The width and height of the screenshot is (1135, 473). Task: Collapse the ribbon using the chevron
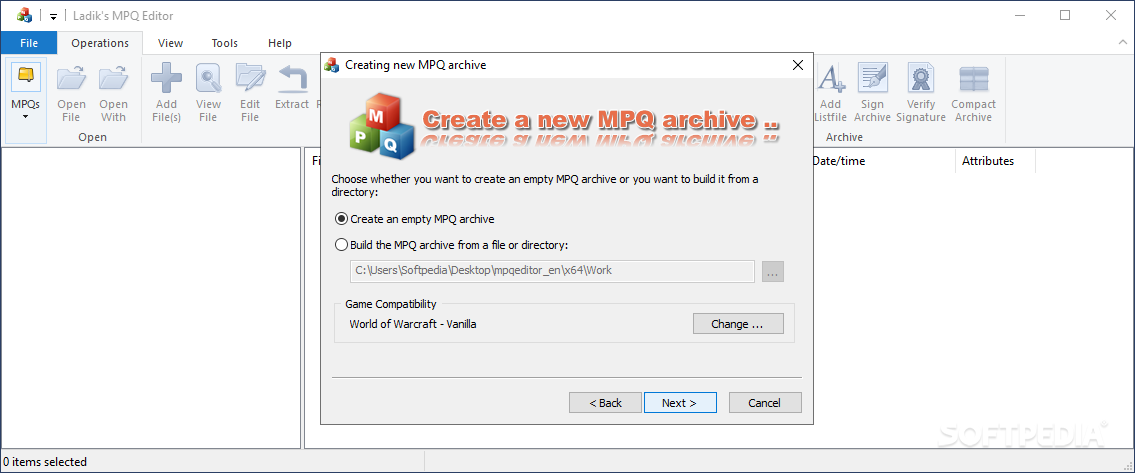(x=1122, y=43)
